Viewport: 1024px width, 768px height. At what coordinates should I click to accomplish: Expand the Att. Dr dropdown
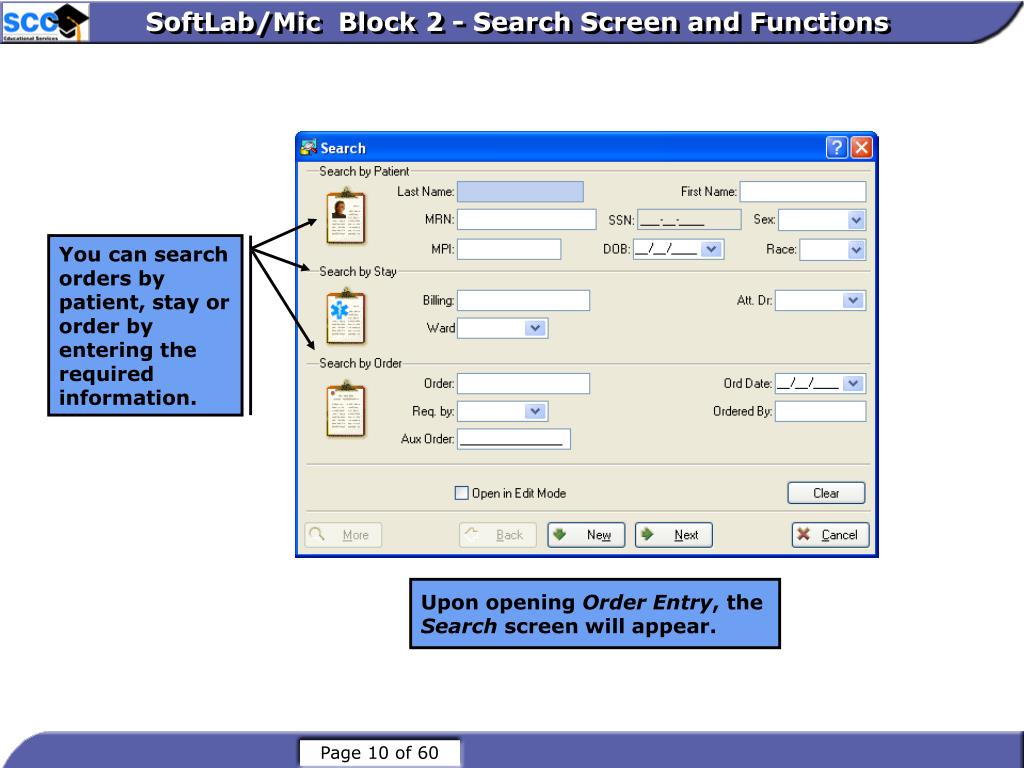click(853, 300)
